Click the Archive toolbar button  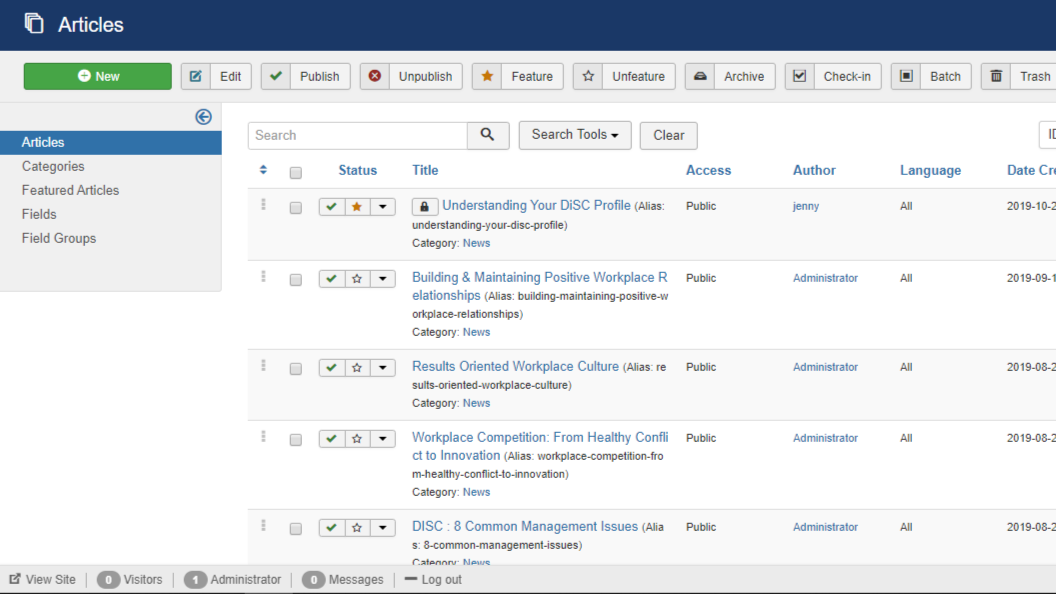(x=730, y=76)
